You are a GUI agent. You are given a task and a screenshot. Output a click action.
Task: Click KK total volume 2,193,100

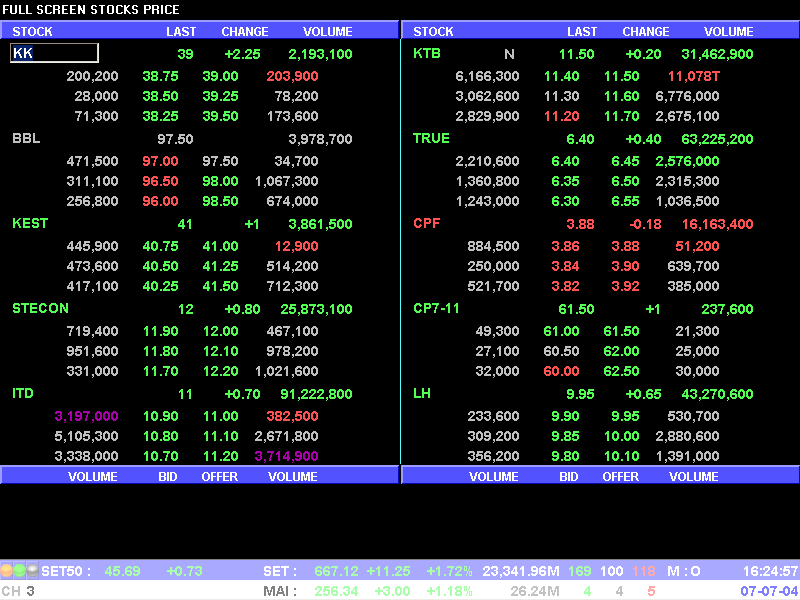tap(320, 54)
